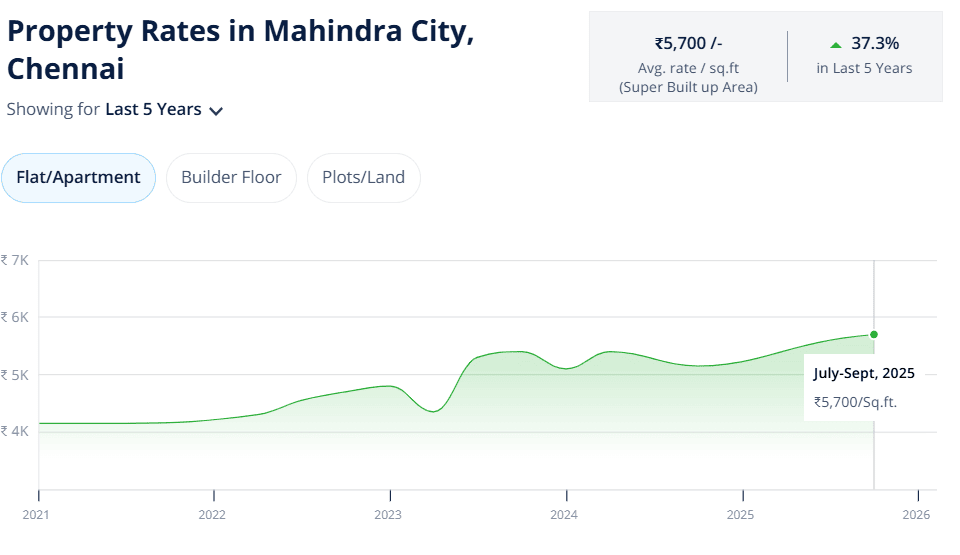Switch to the Plots/Land tab
The height and width of the screenshot is (555, 960).
click(x=363, y=178)
